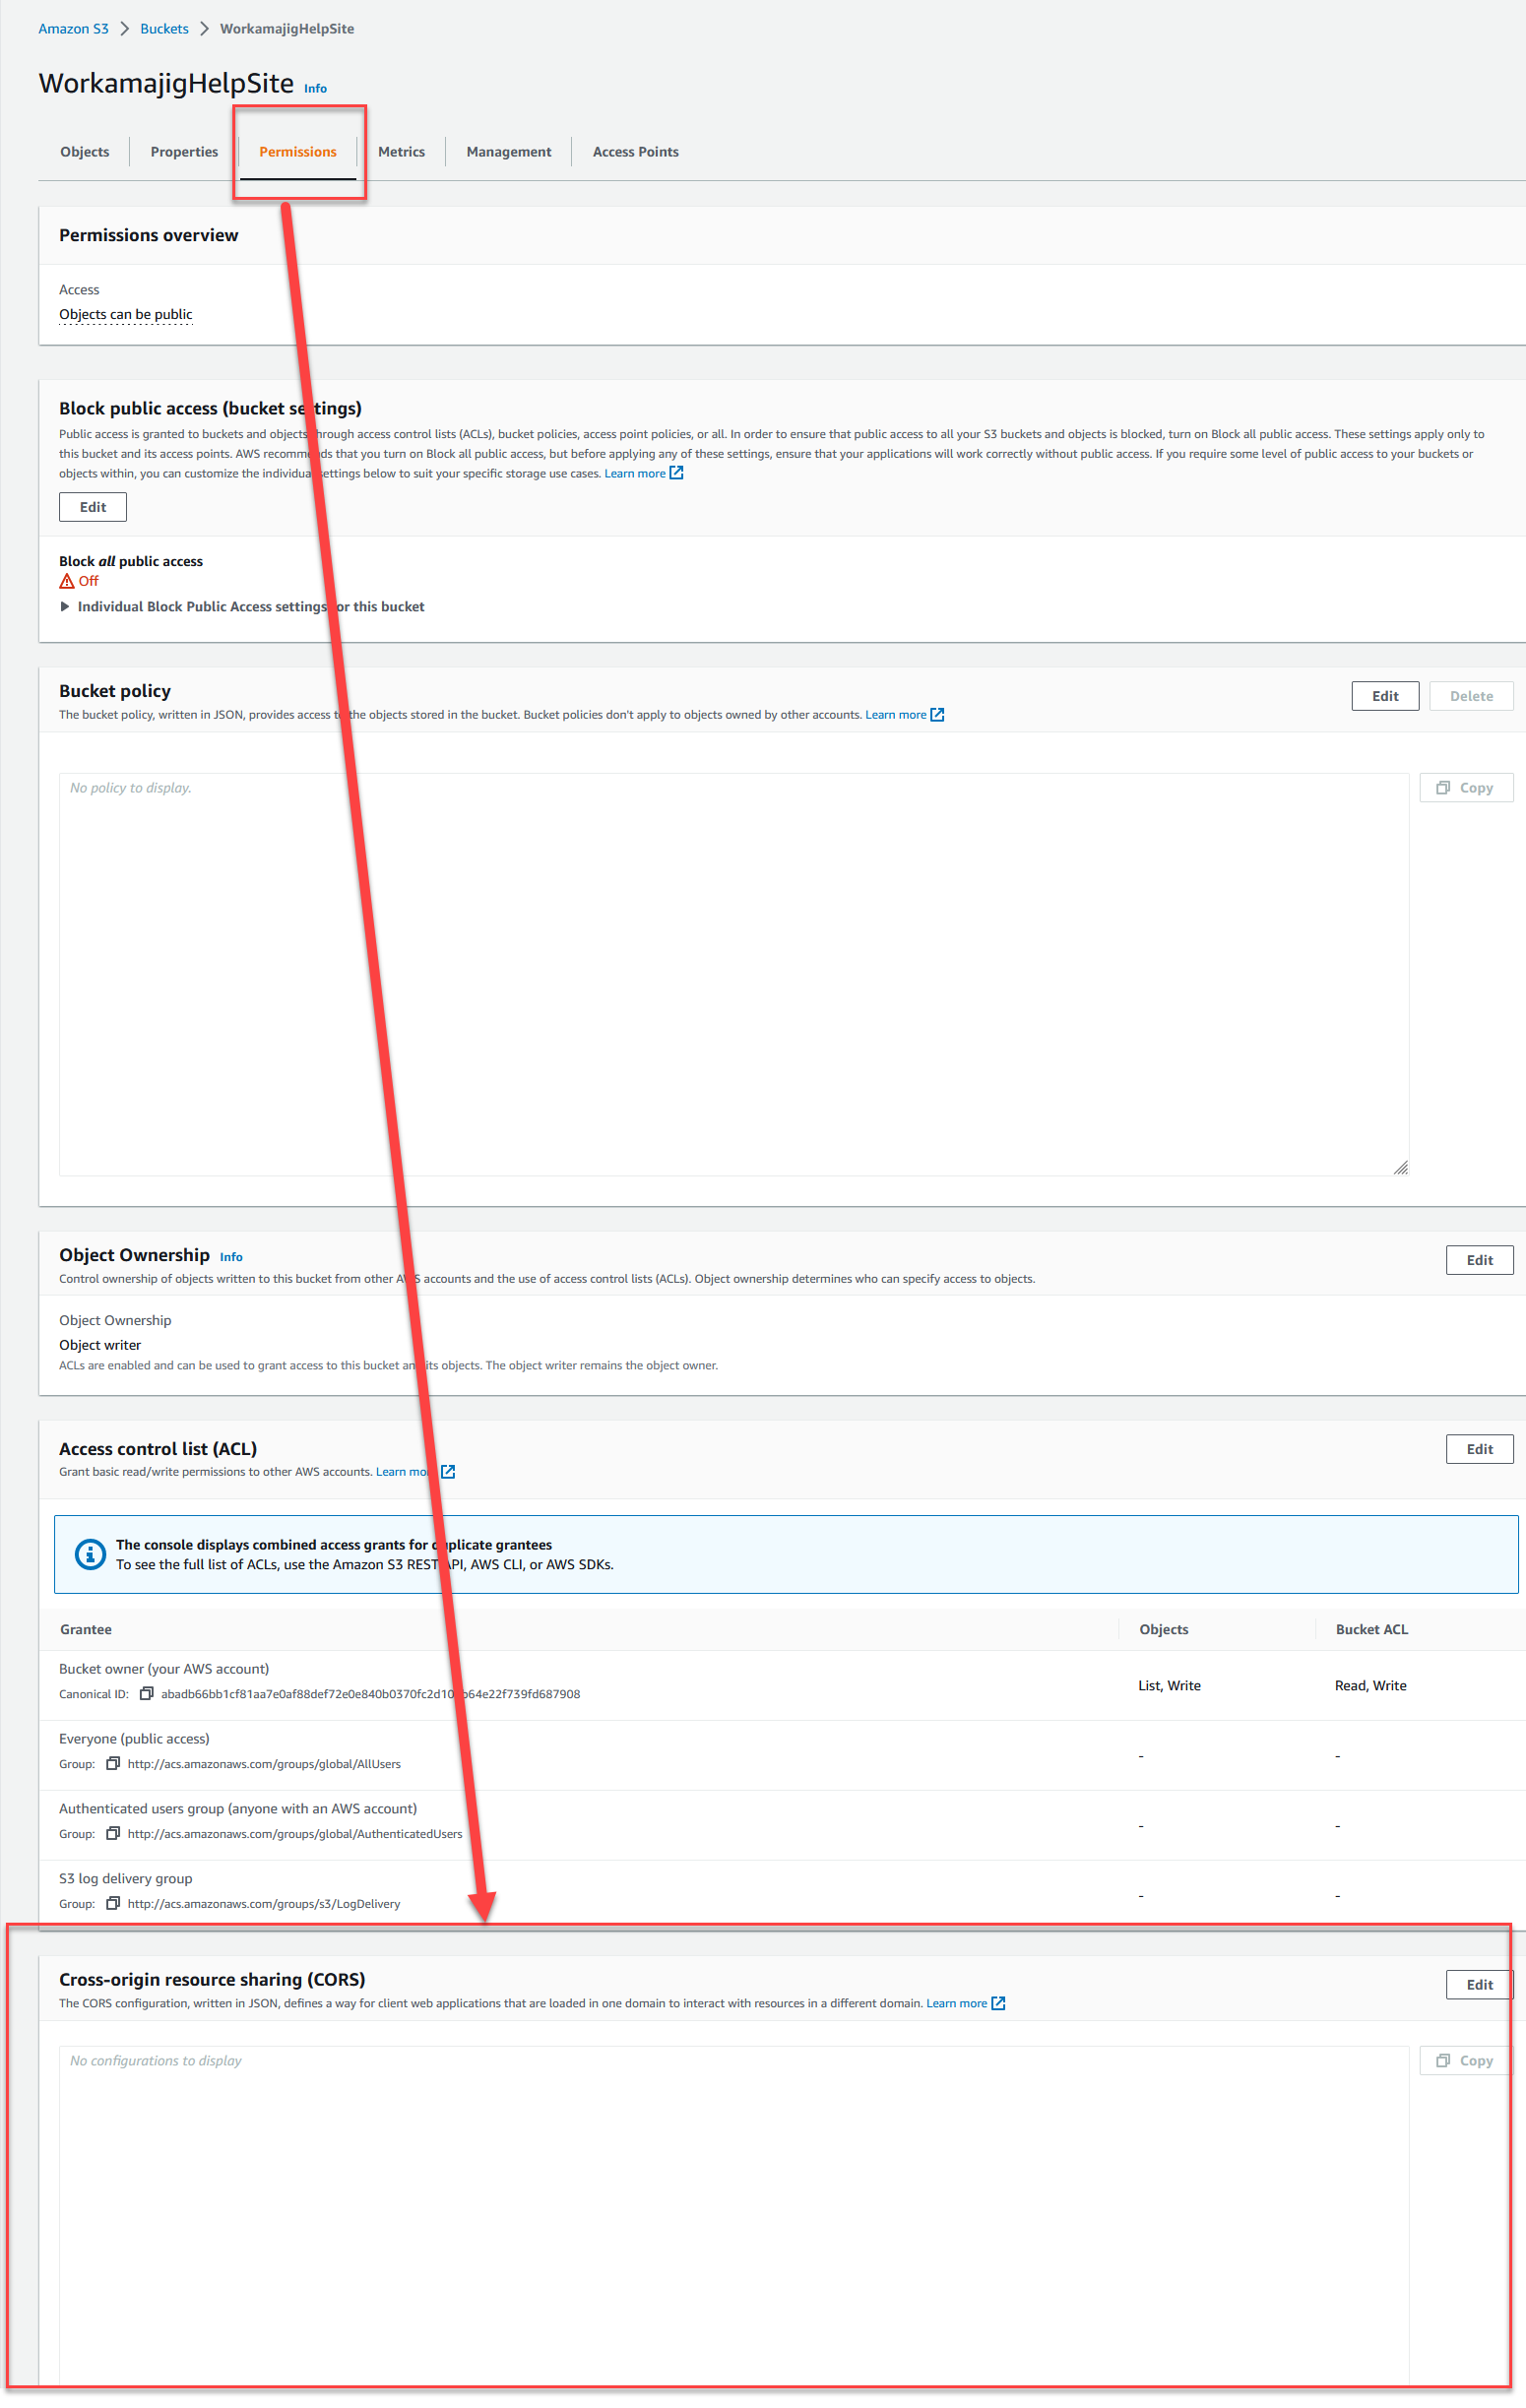
Task: Copy the bucket owner Canonical ID
Action: tap(146, 1694)
